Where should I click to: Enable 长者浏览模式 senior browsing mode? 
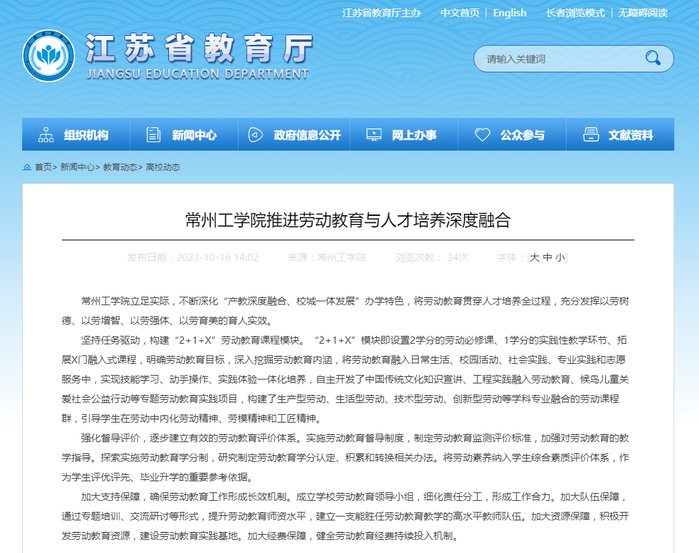point(575,13)
